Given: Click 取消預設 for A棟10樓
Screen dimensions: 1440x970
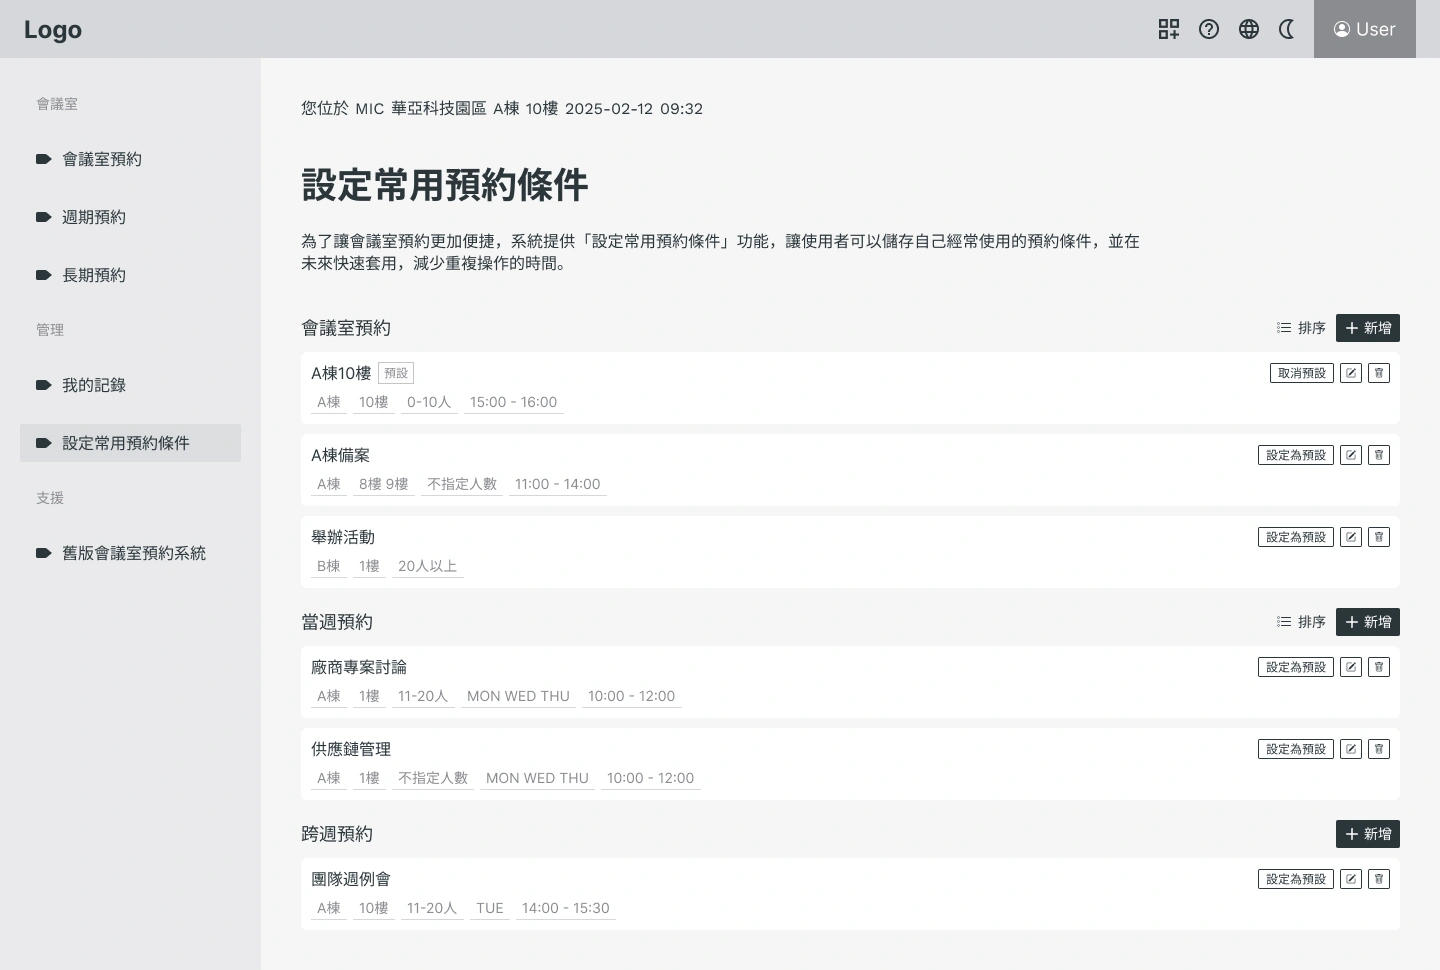Looking at the screenshot, I should (1301, 373).
